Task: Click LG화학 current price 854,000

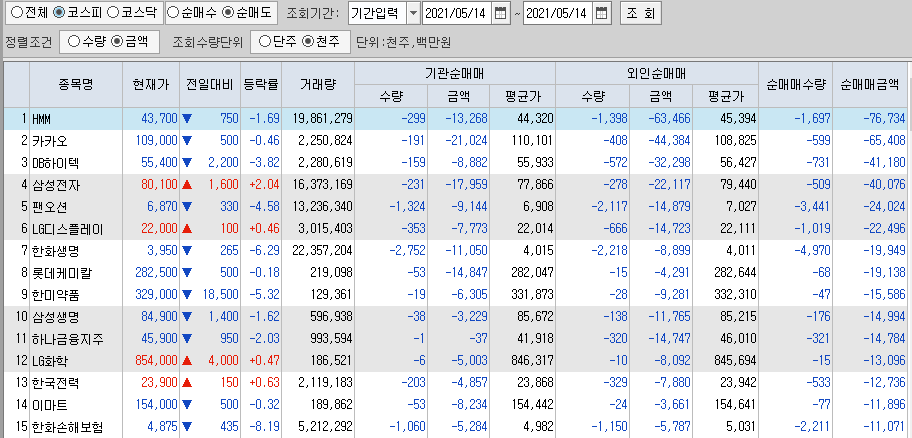Action: pyautogui.click(x=156, y=361)
